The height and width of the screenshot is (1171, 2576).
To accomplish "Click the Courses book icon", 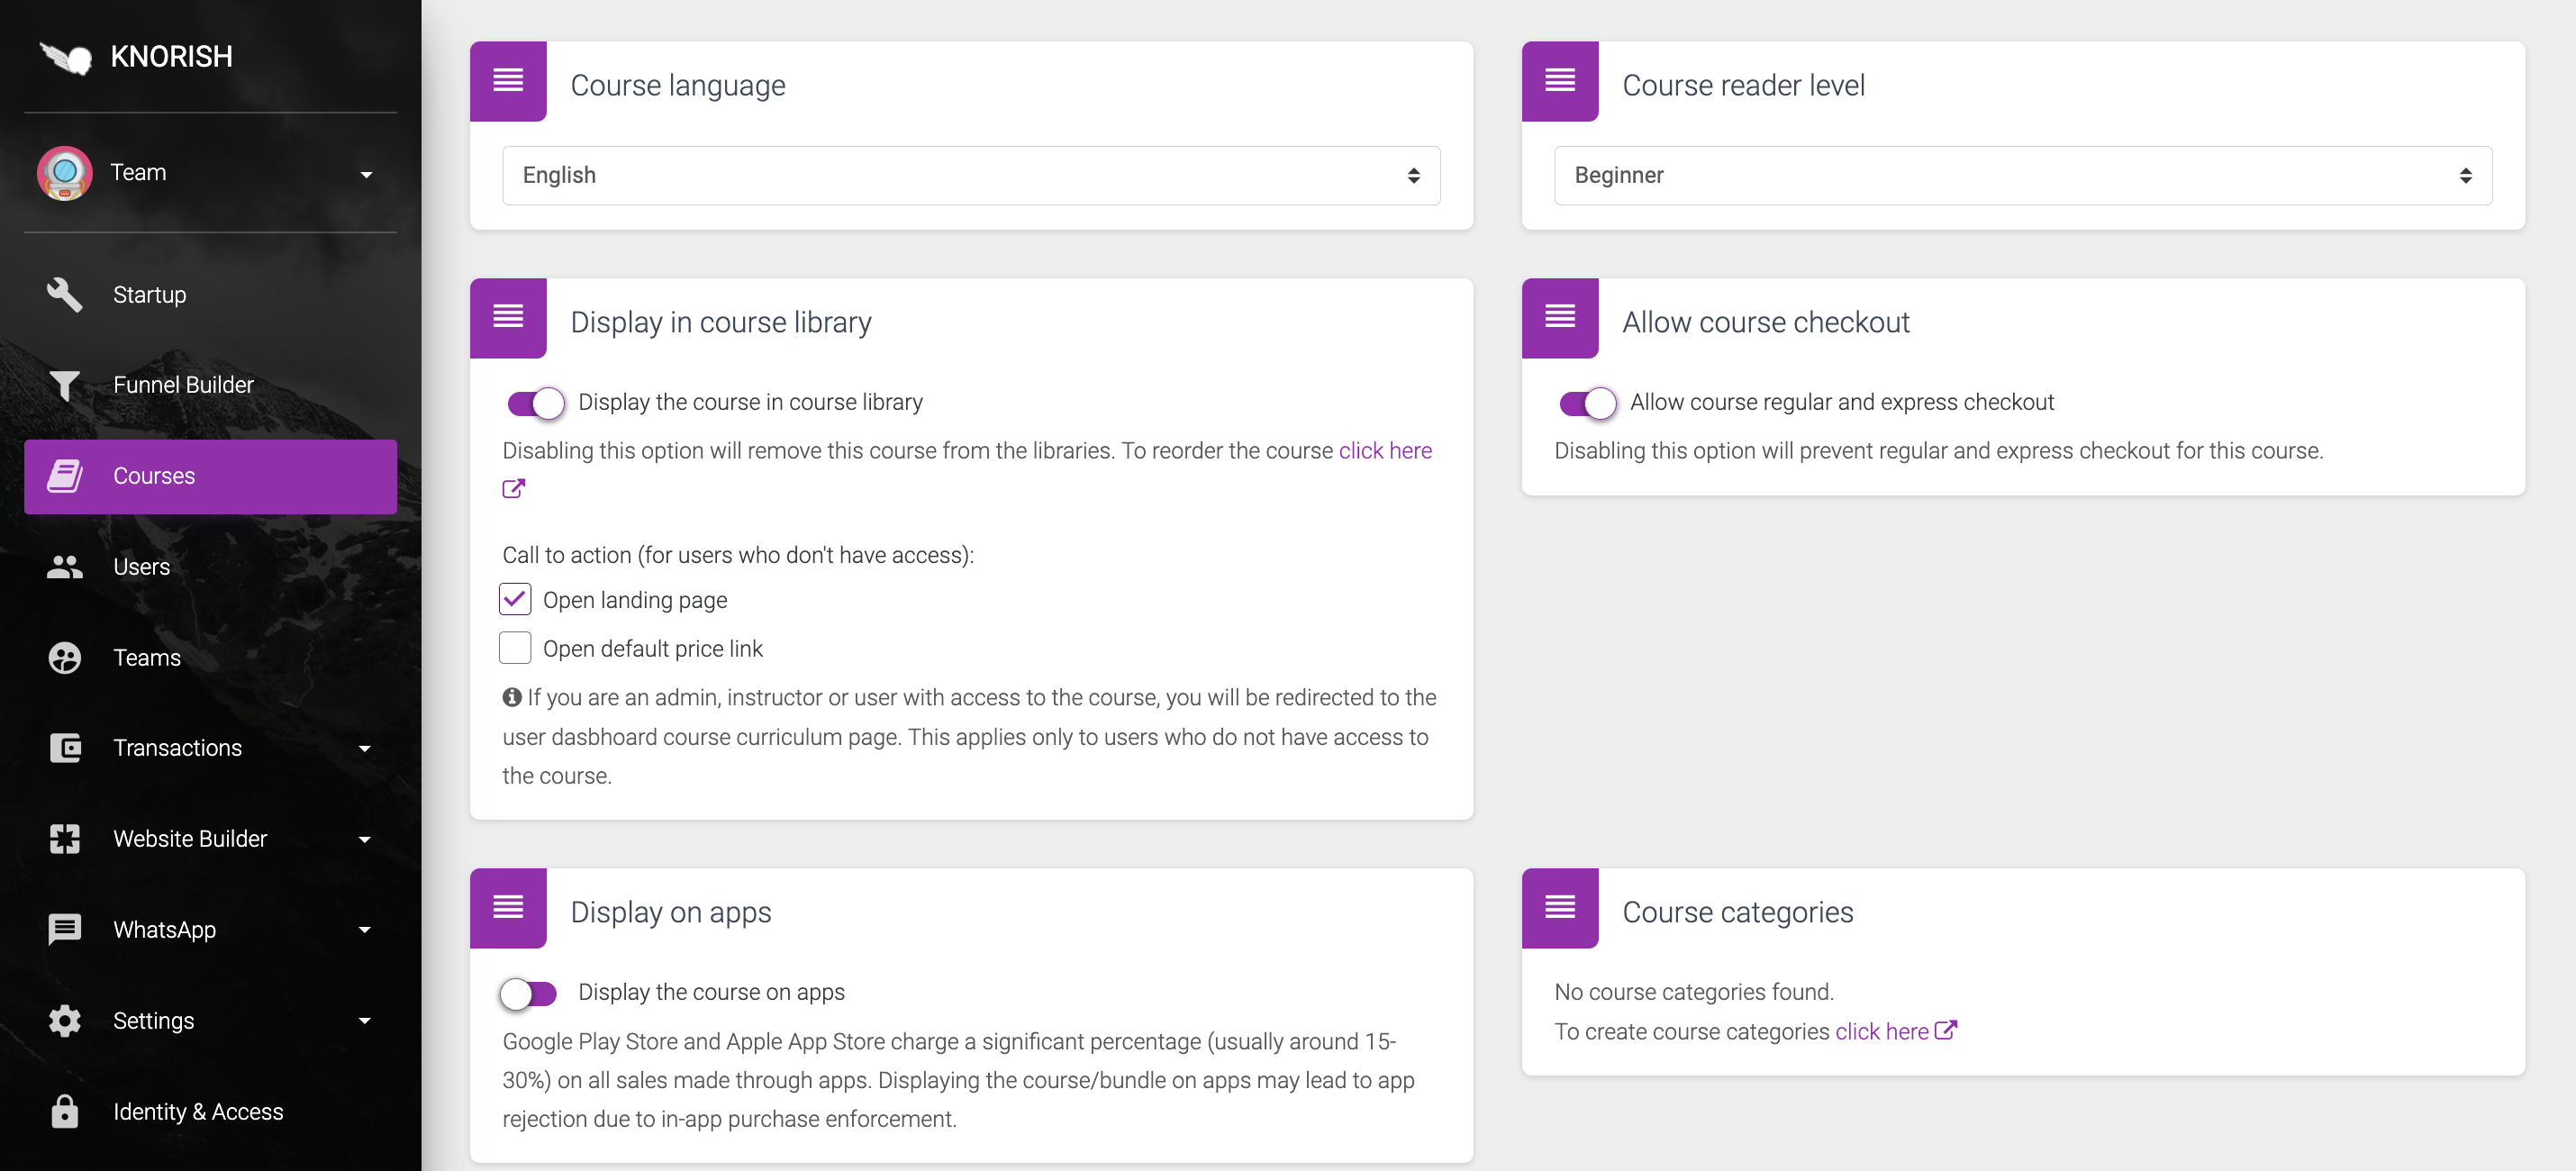I will coord(65,476).
